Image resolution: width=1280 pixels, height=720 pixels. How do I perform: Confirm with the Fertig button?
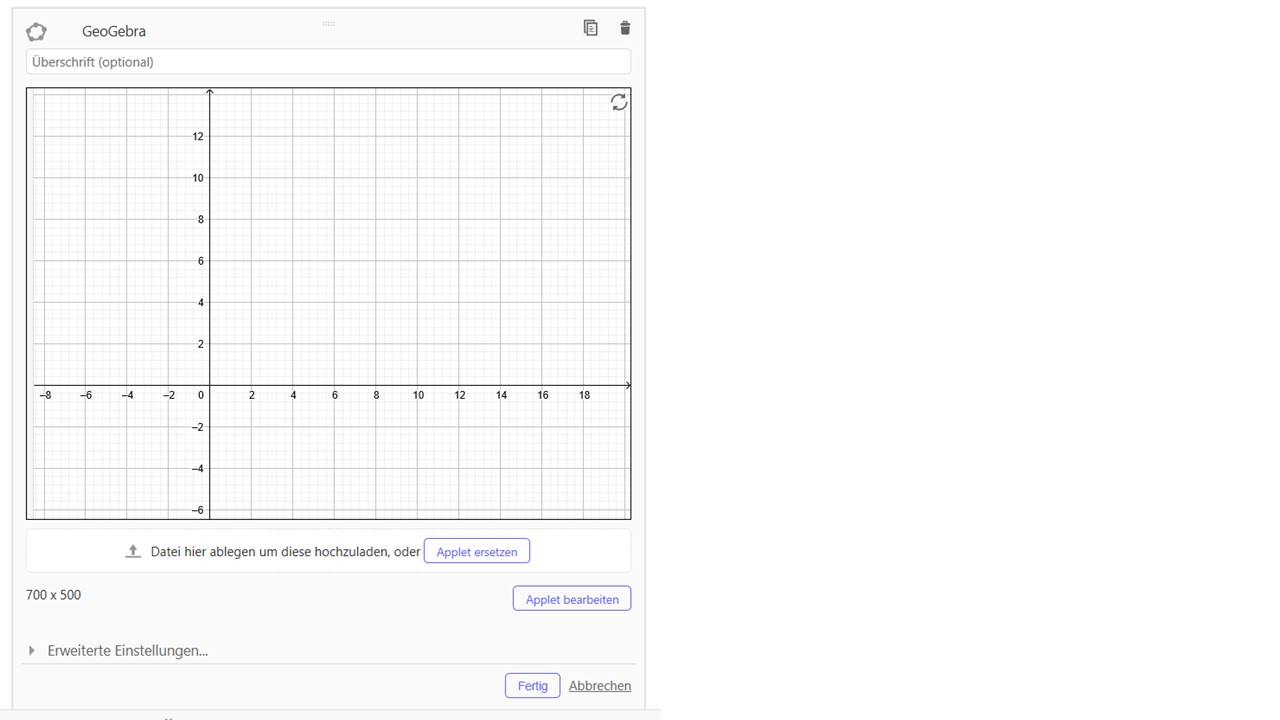pos(533,685)
